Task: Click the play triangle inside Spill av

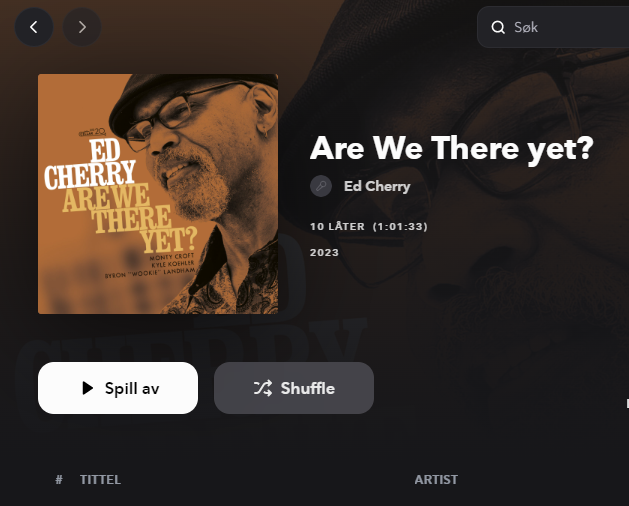Action: [x=87, y=388]
